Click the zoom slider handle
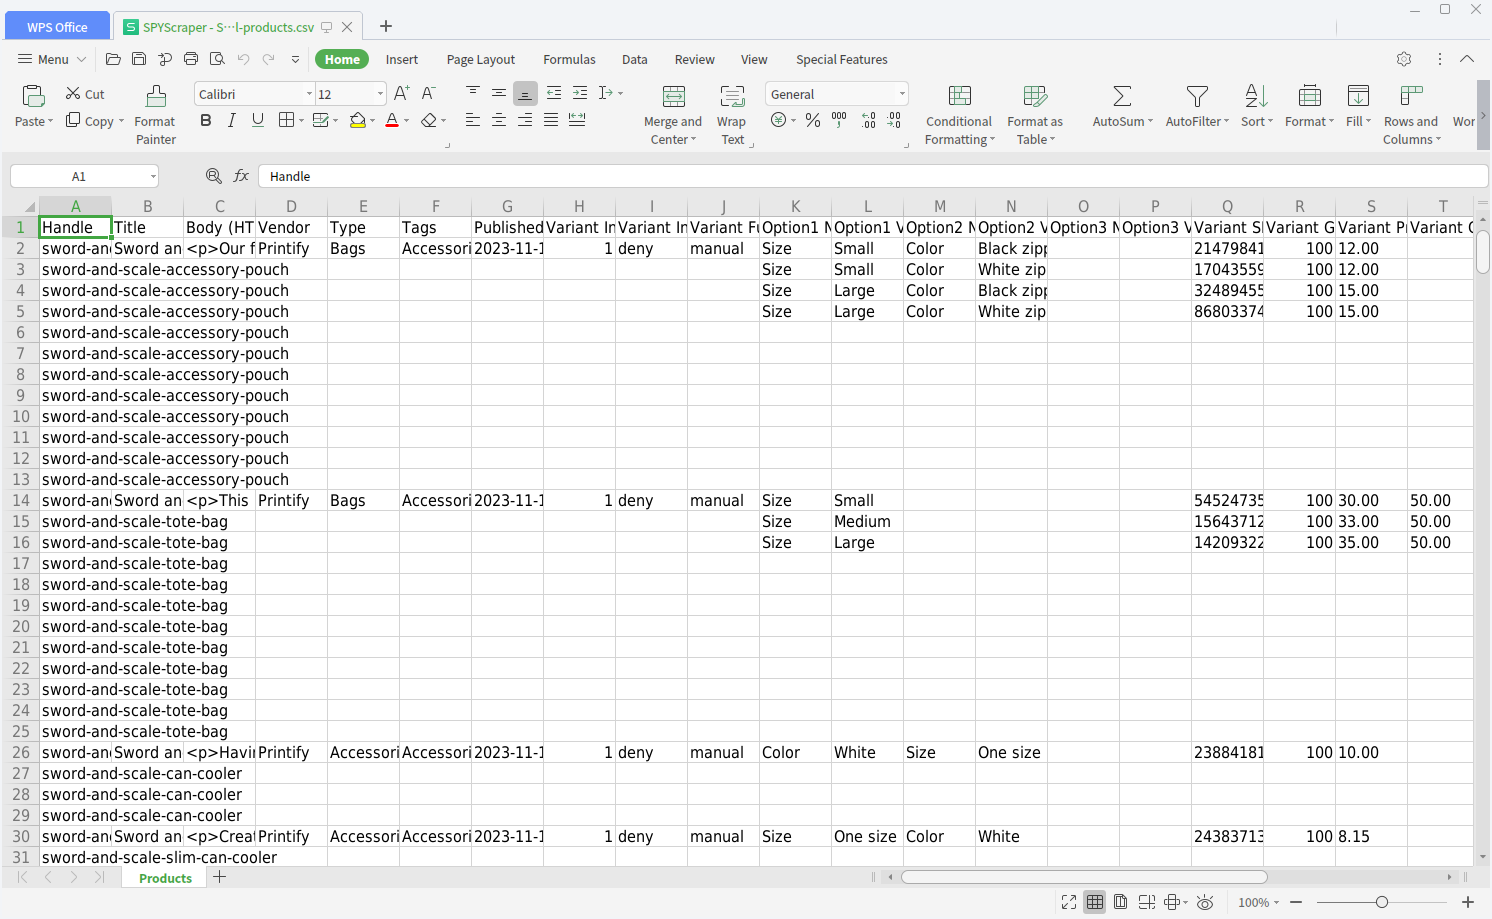 pyautogui.click(x=1381, y=902)
